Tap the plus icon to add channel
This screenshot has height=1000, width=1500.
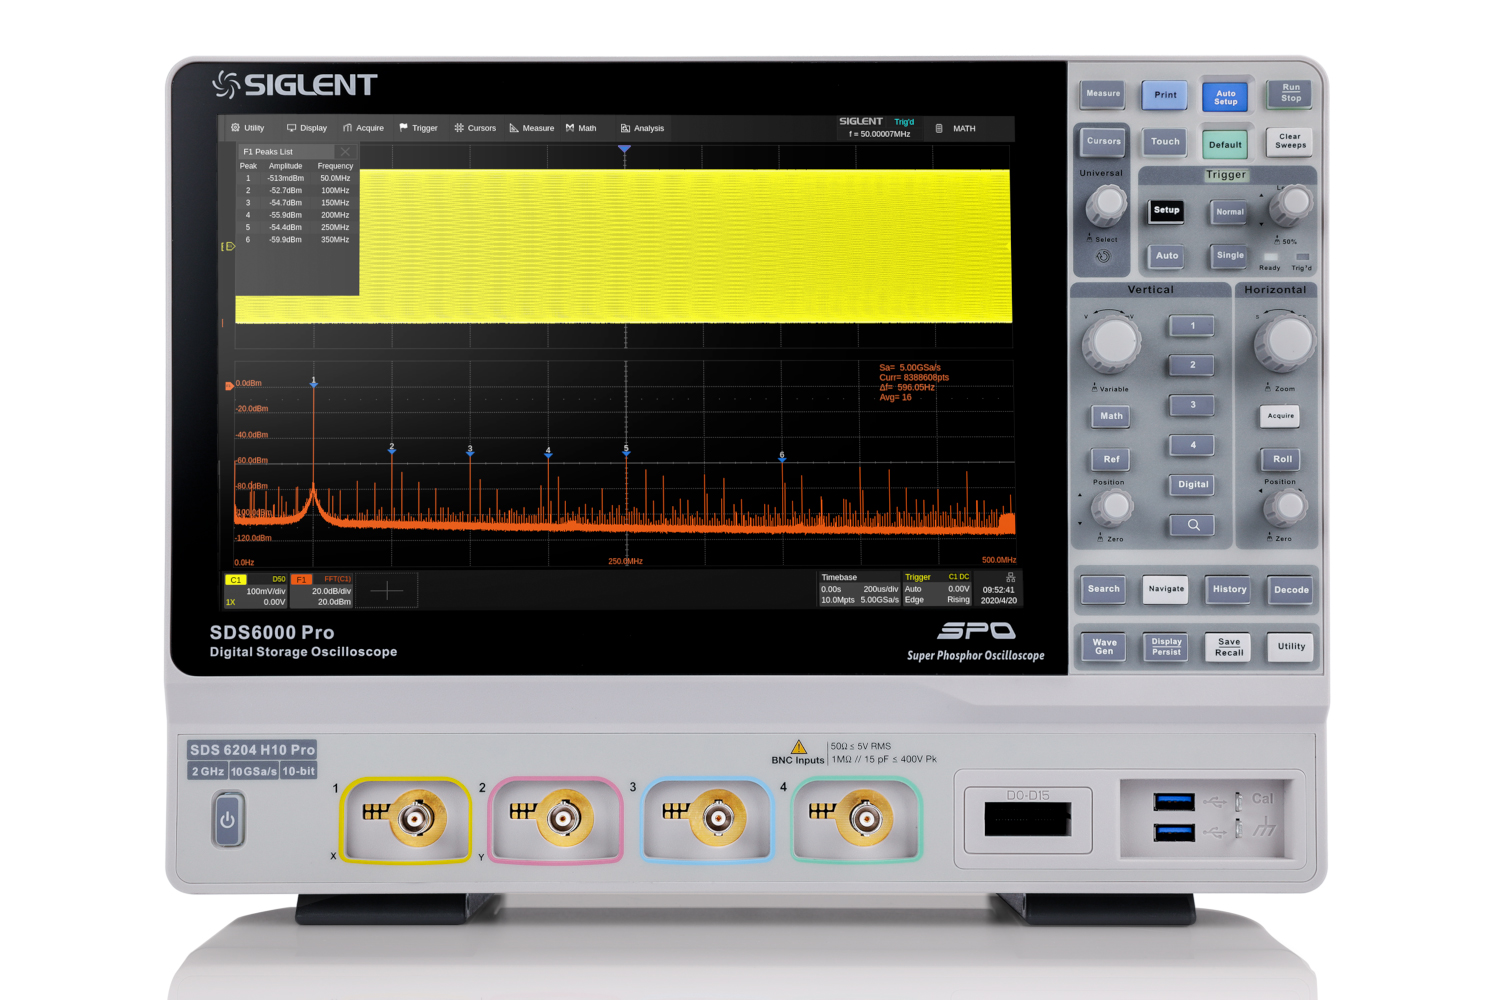387,591
